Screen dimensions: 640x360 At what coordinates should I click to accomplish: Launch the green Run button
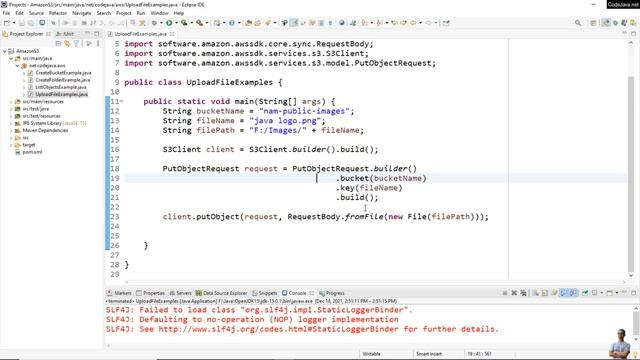tap(169, 23)
